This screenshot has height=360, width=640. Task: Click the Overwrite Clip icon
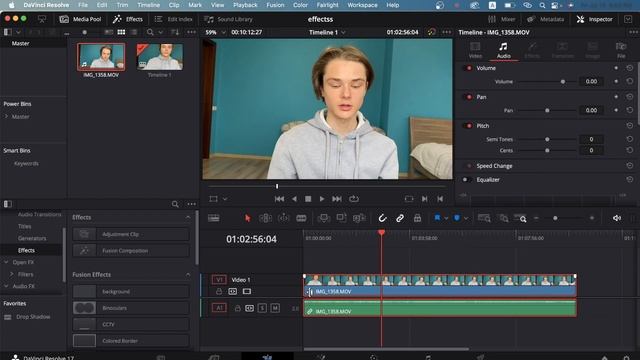coord(341,218)
